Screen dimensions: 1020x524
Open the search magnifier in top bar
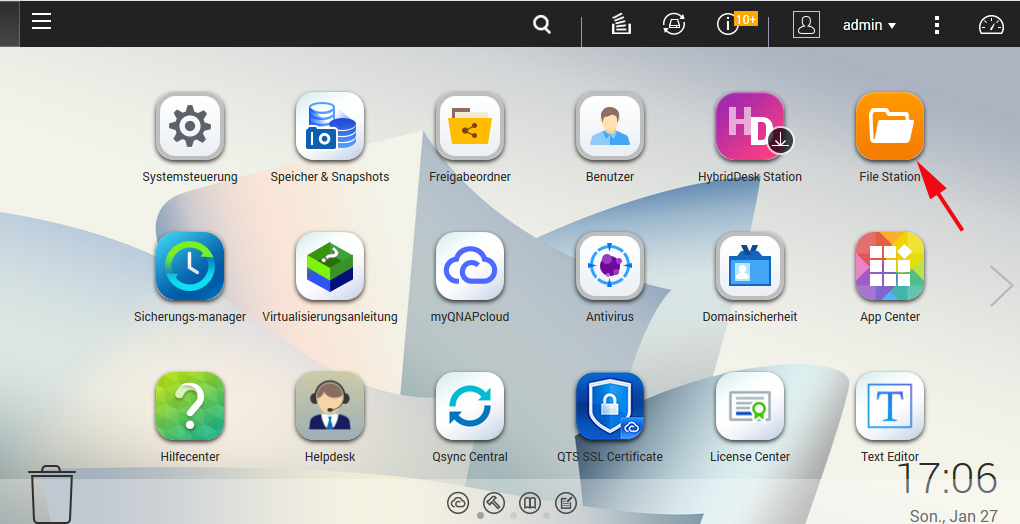pos(542,25)
